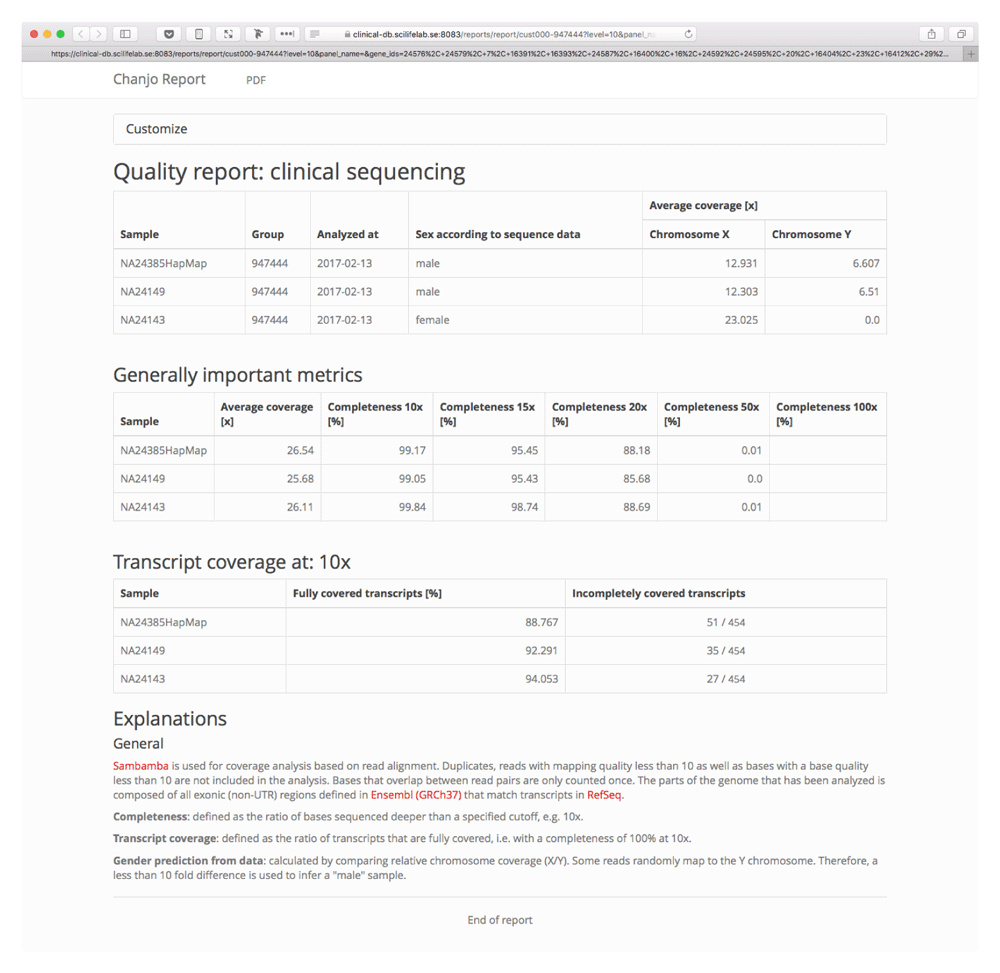The width and height of the screenshot is (1000, 973).
Task: Toggle the Safari sidebar button
Action: pyautogui.click(x=126, y=34)
